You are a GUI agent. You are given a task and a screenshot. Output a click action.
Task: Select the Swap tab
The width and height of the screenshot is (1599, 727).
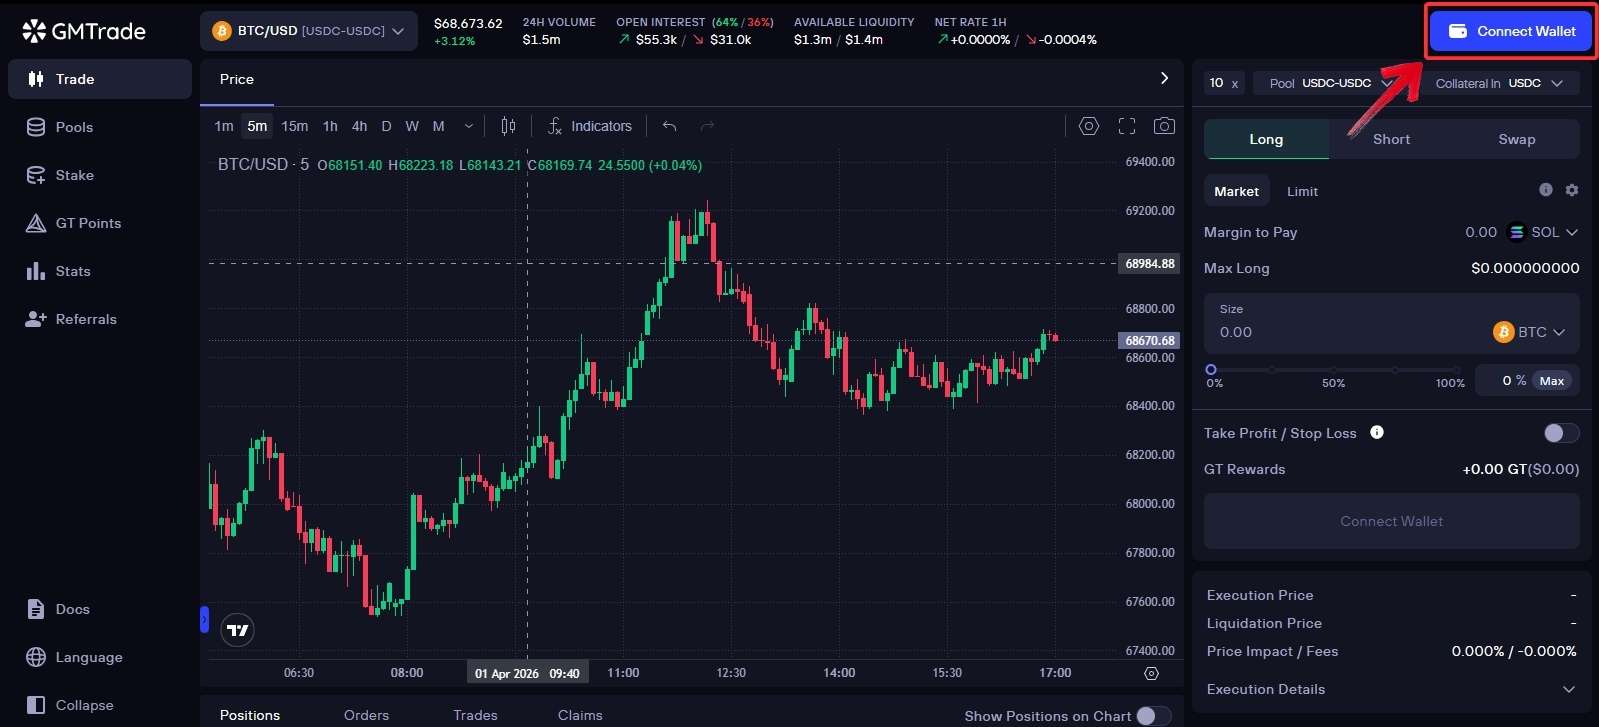(1517, 139)
